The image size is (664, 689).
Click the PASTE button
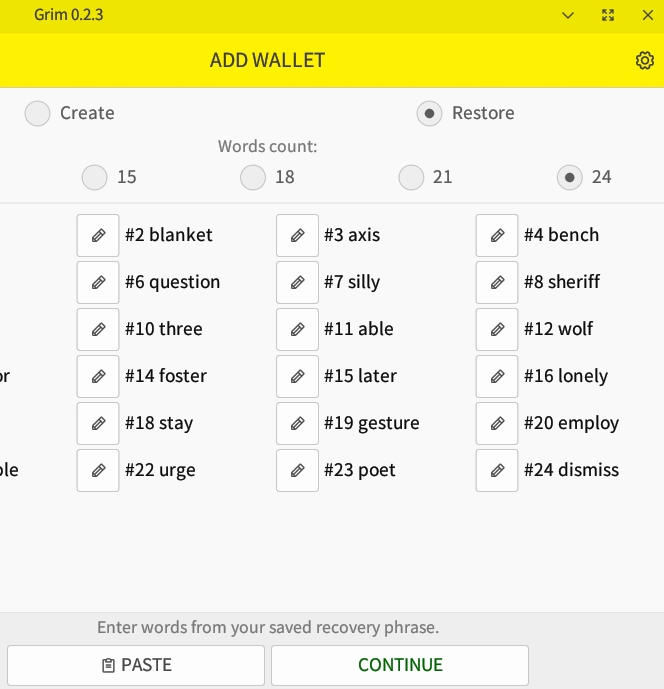click(136, 665)
